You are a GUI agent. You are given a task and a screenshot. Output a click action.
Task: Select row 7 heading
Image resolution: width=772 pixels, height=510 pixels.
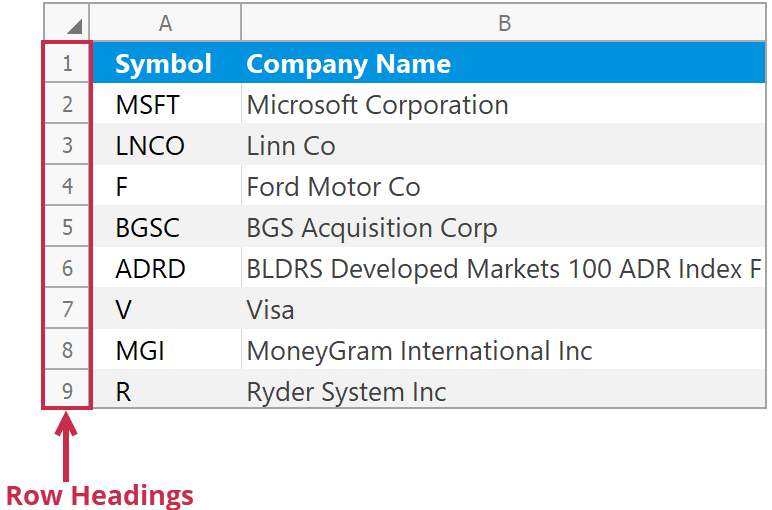point(67,310)
